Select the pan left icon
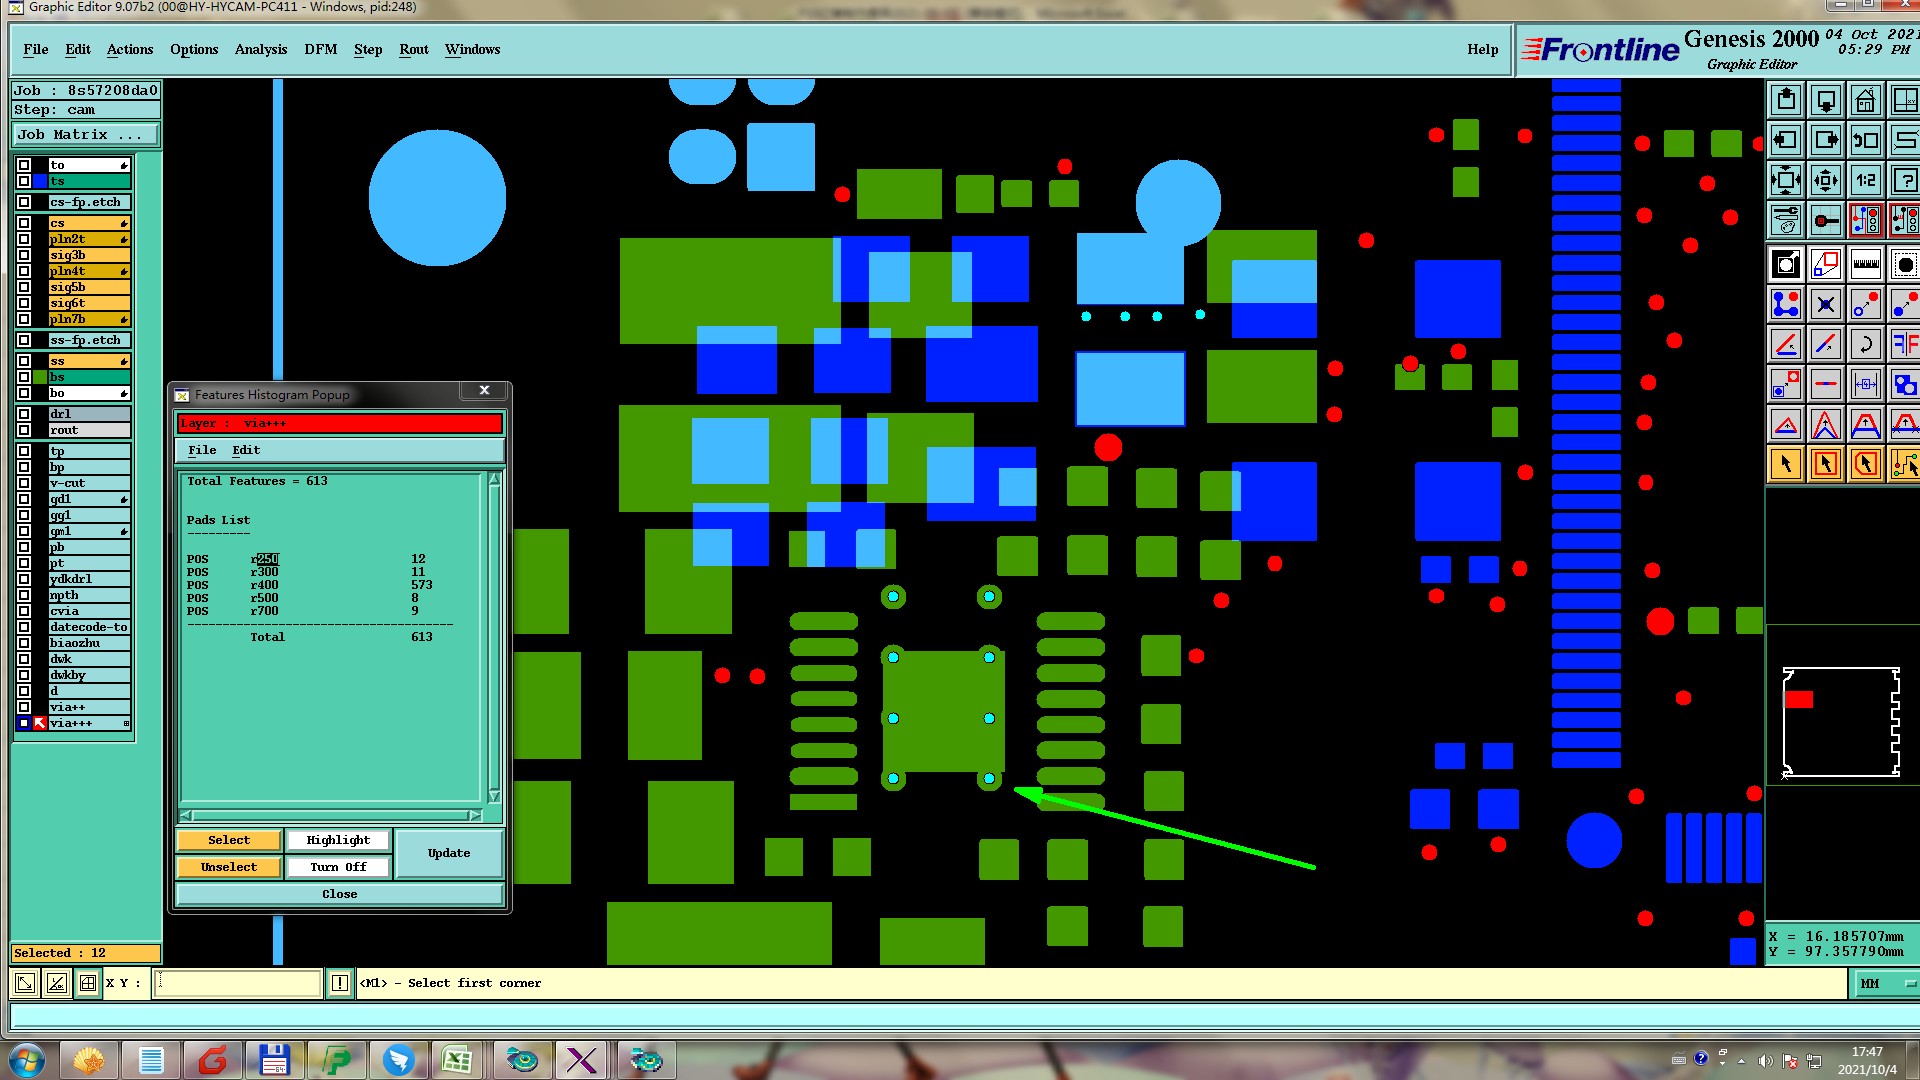Viewport: 1920px width, 1080px height. [1786, 141]
